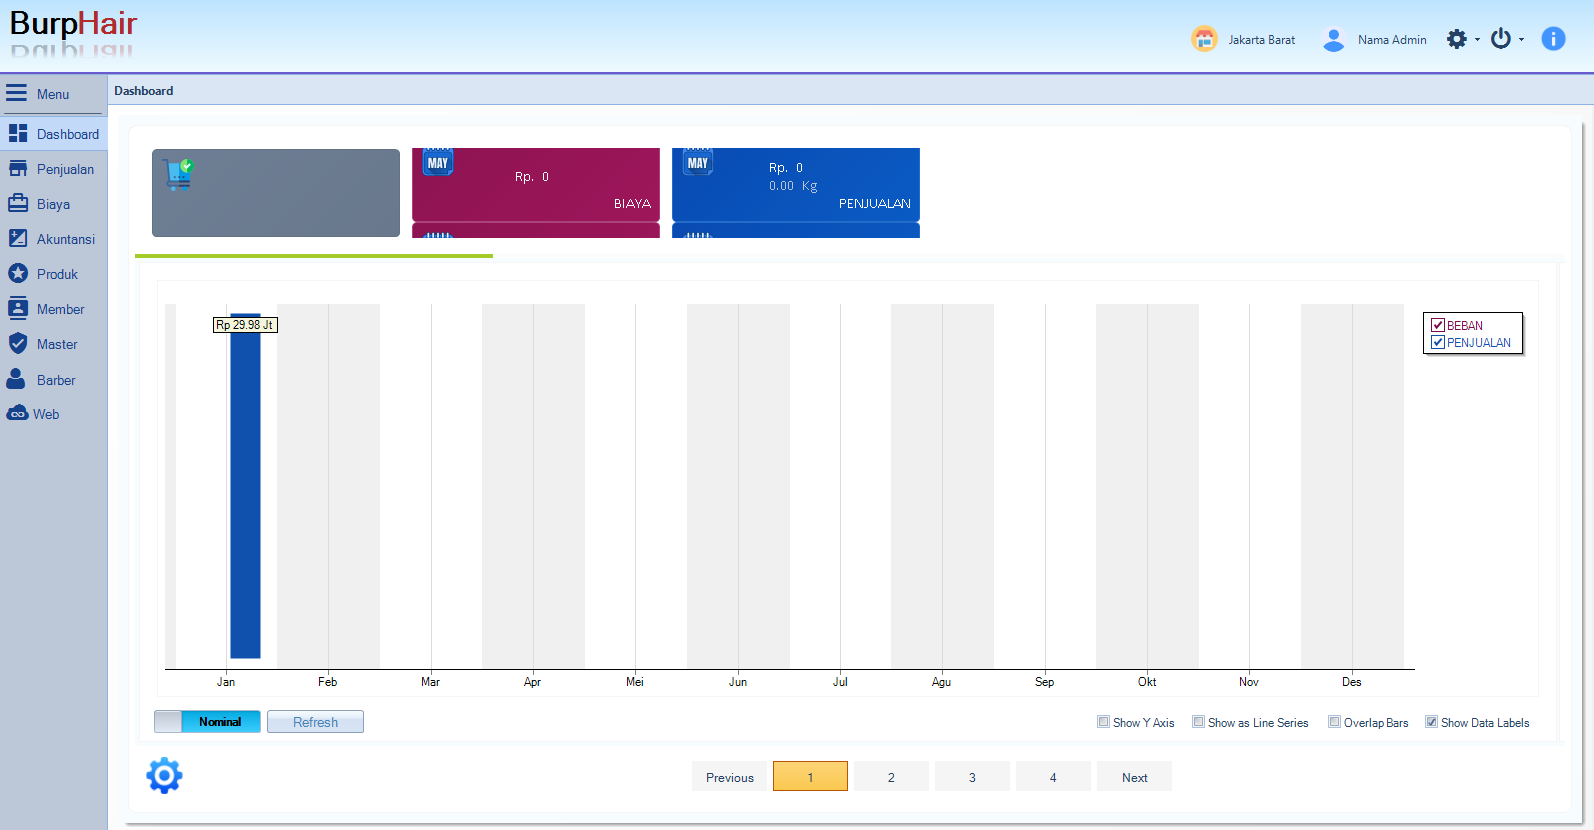This screenshot has width=1594, height=830.
Task: Open the hamburger Menu icon
Action: (16, 93)
